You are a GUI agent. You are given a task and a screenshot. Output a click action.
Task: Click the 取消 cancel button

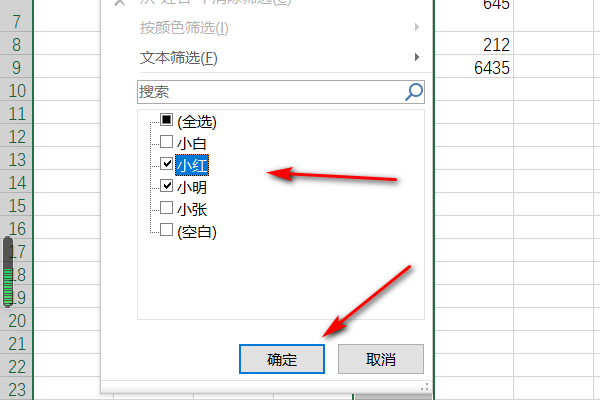tap(381, 359)
